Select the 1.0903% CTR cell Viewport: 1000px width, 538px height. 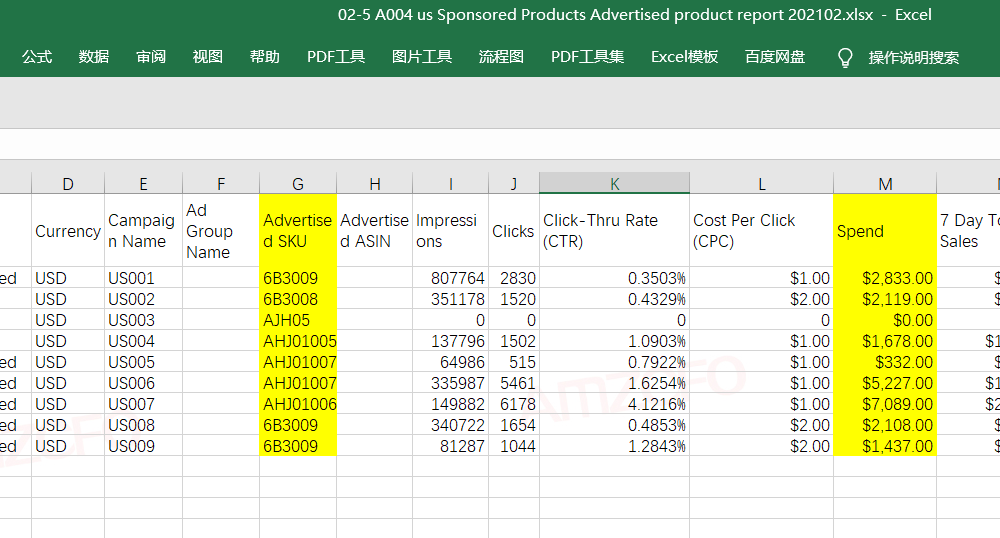click(614, 341)
